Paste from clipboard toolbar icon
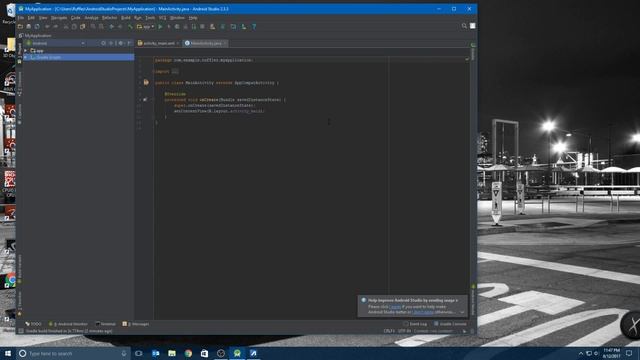Viewport: 640px width, 360px height. [x=82, y=27]
